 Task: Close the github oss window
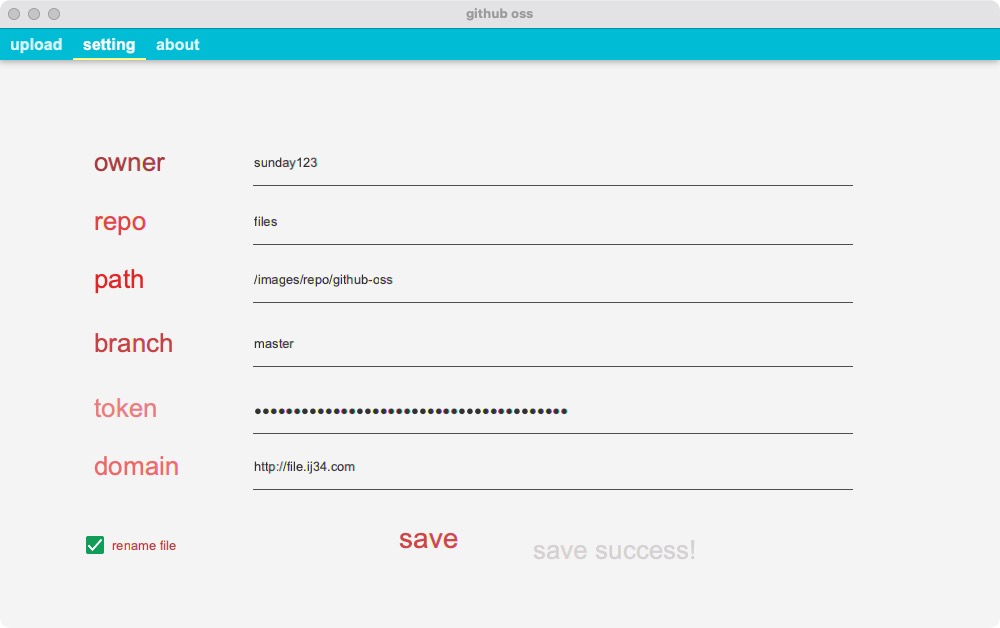pyautogui.click(x=14, y=14)
